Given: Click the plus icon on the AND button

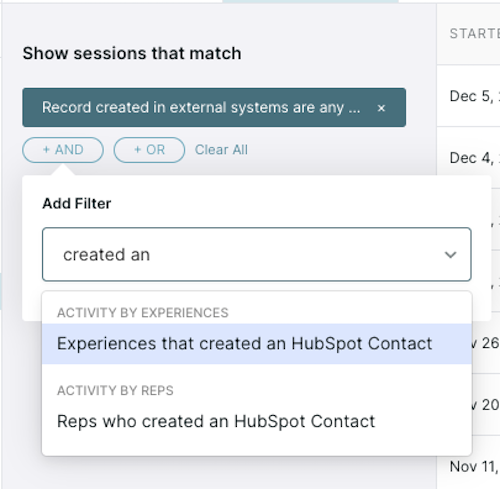Looking at the screenshot, I should [46, 150].
